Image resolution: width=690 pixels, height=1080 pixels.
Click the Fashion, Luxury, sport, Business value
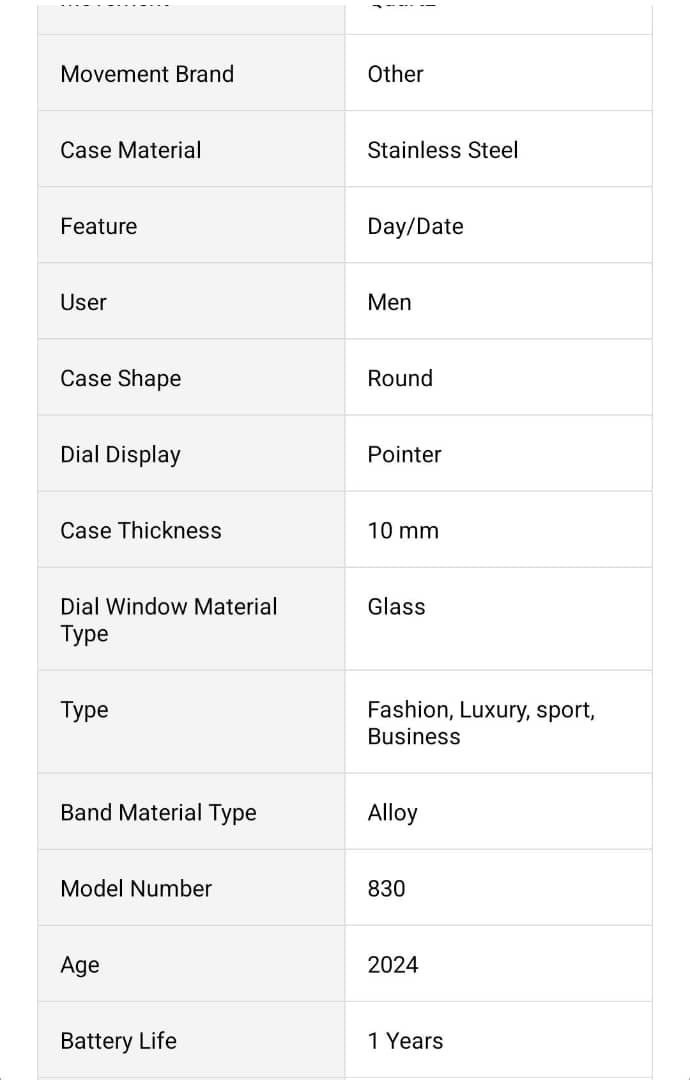[480, 722]
